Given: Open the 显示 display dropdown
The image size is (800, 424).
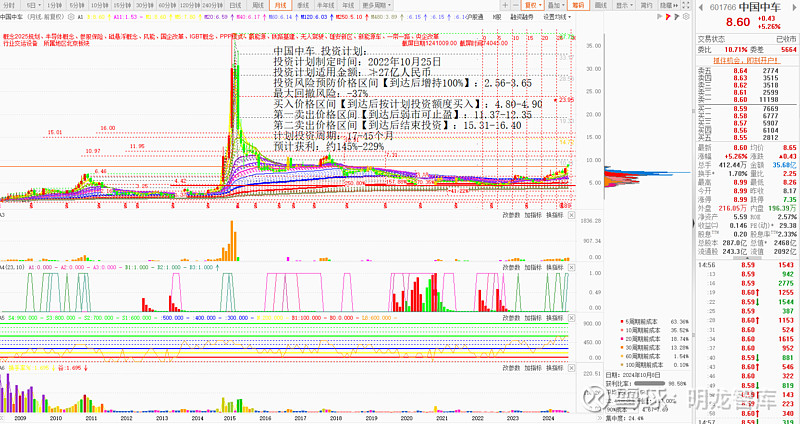Looking at the screenshot, I should (623, 5).
